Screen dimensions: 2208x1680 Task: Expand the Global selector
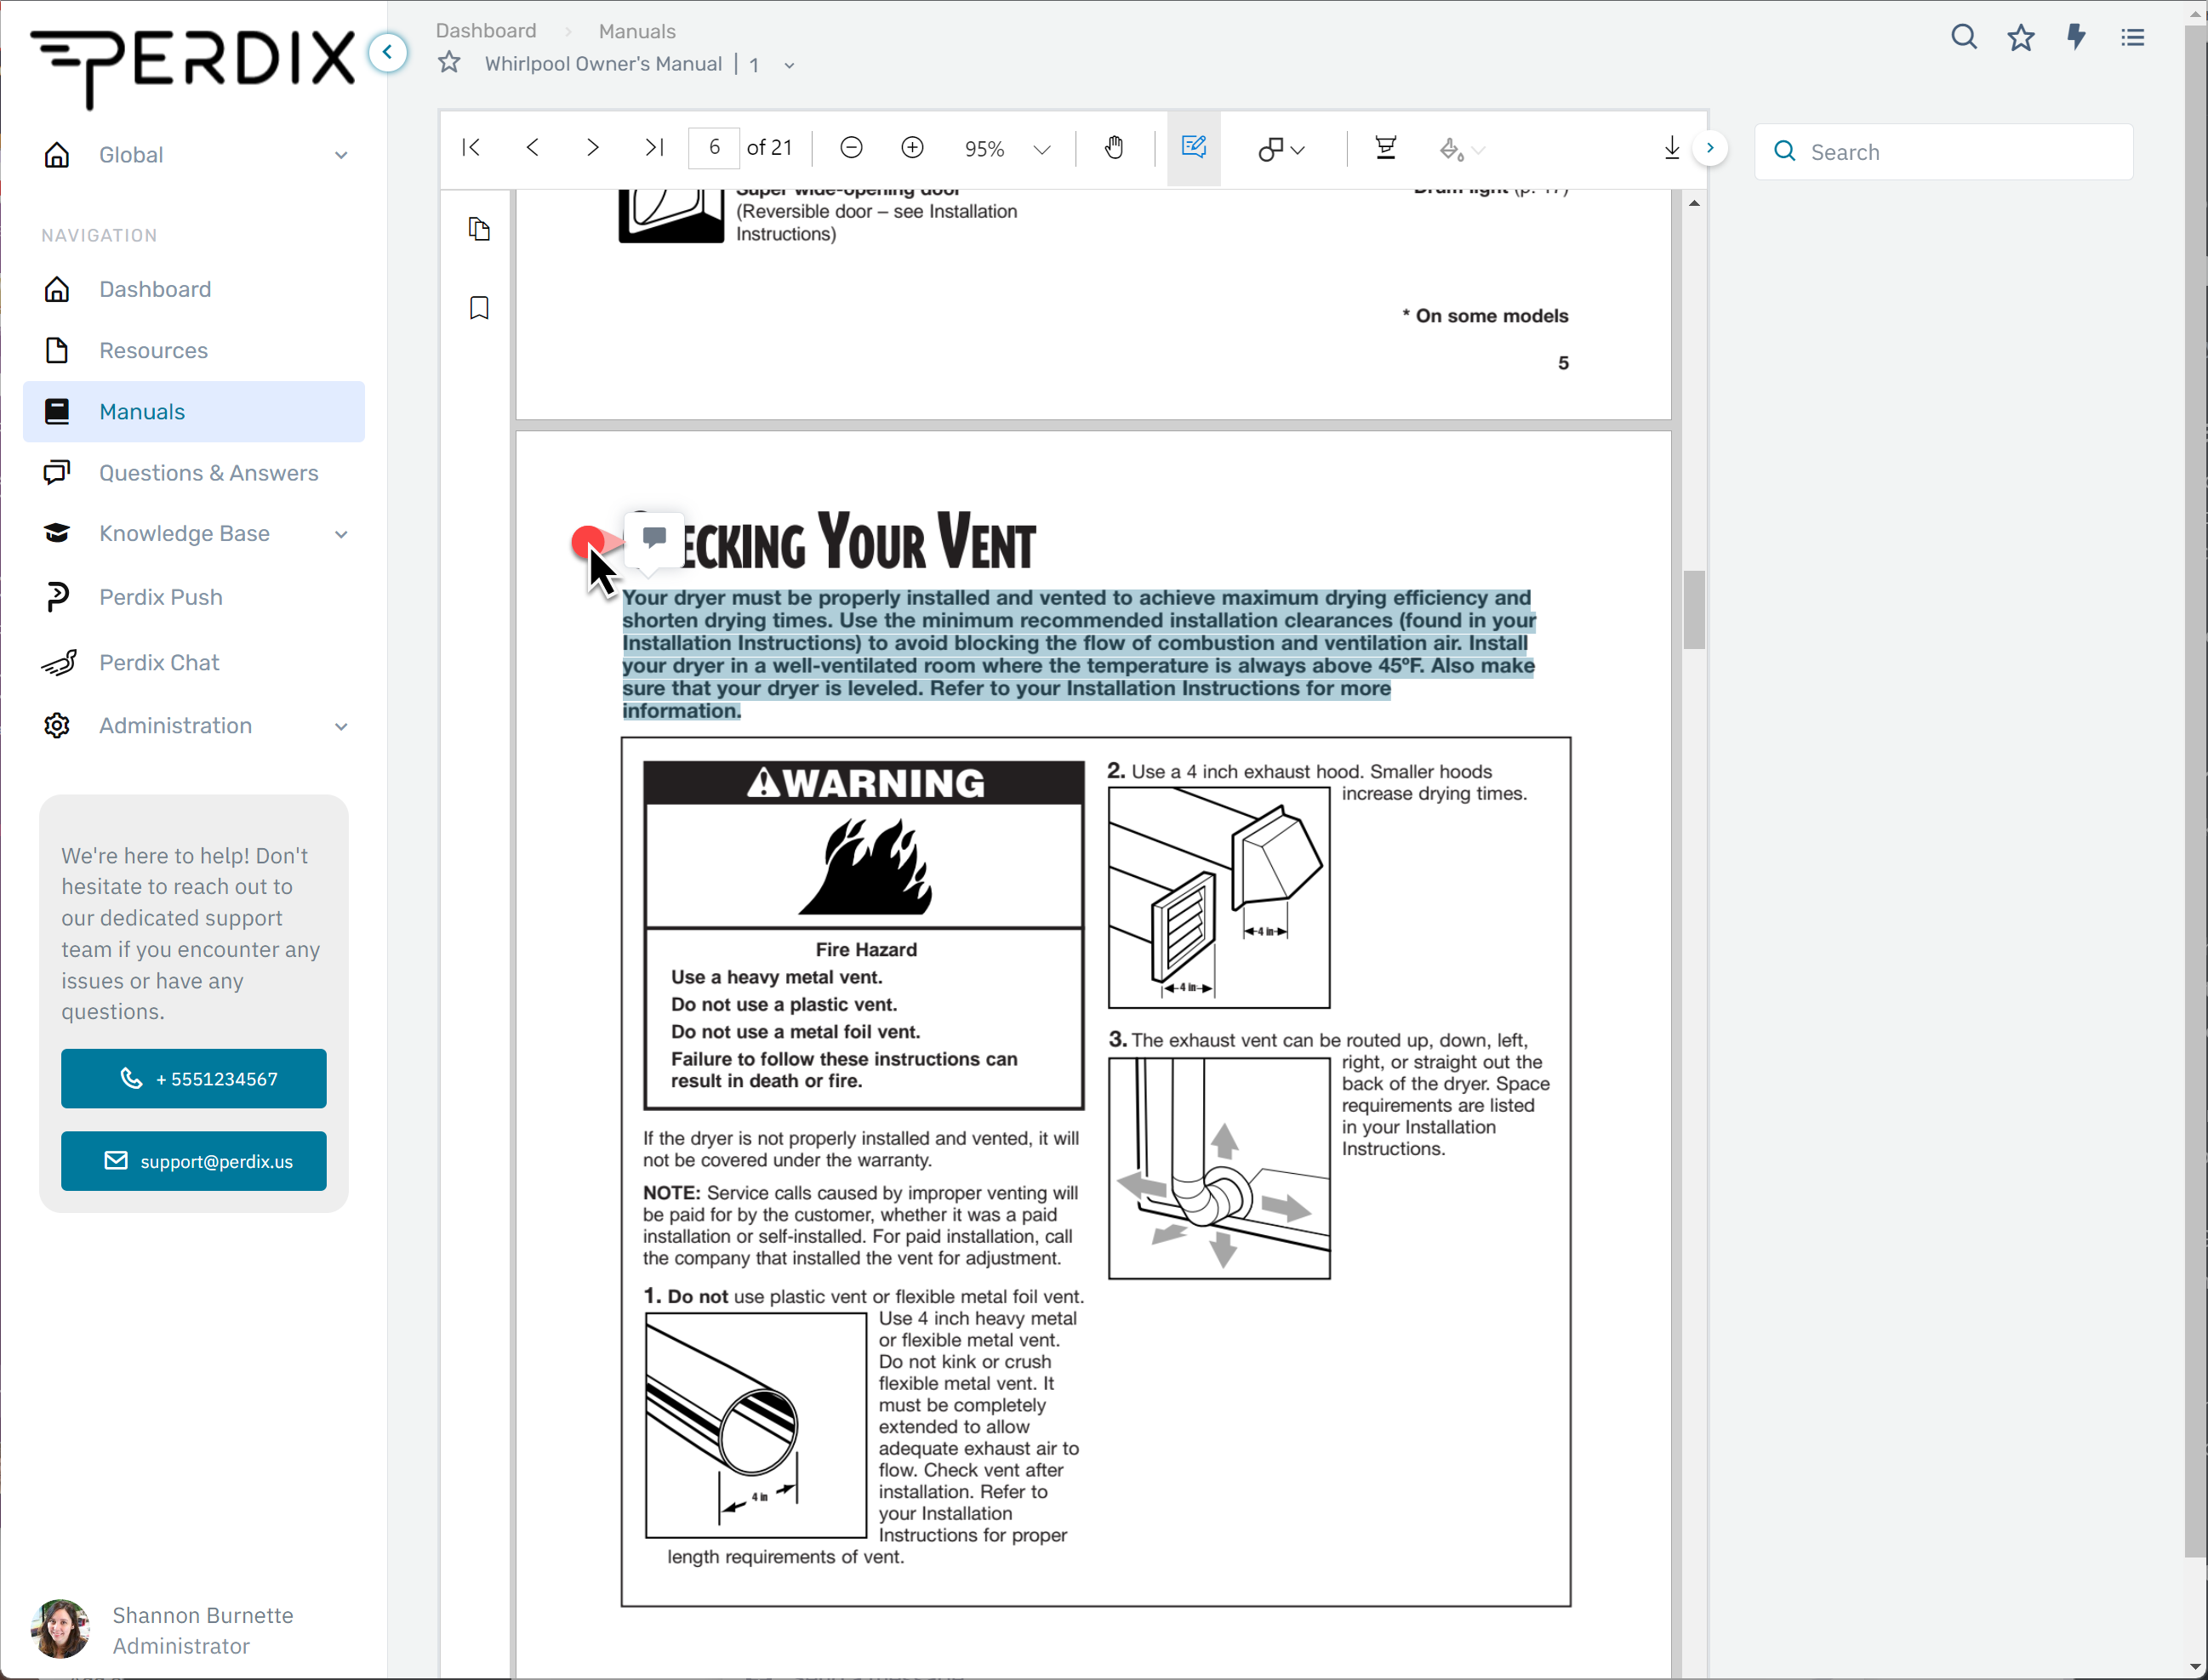pyautogui.click(x=194, y=155)
